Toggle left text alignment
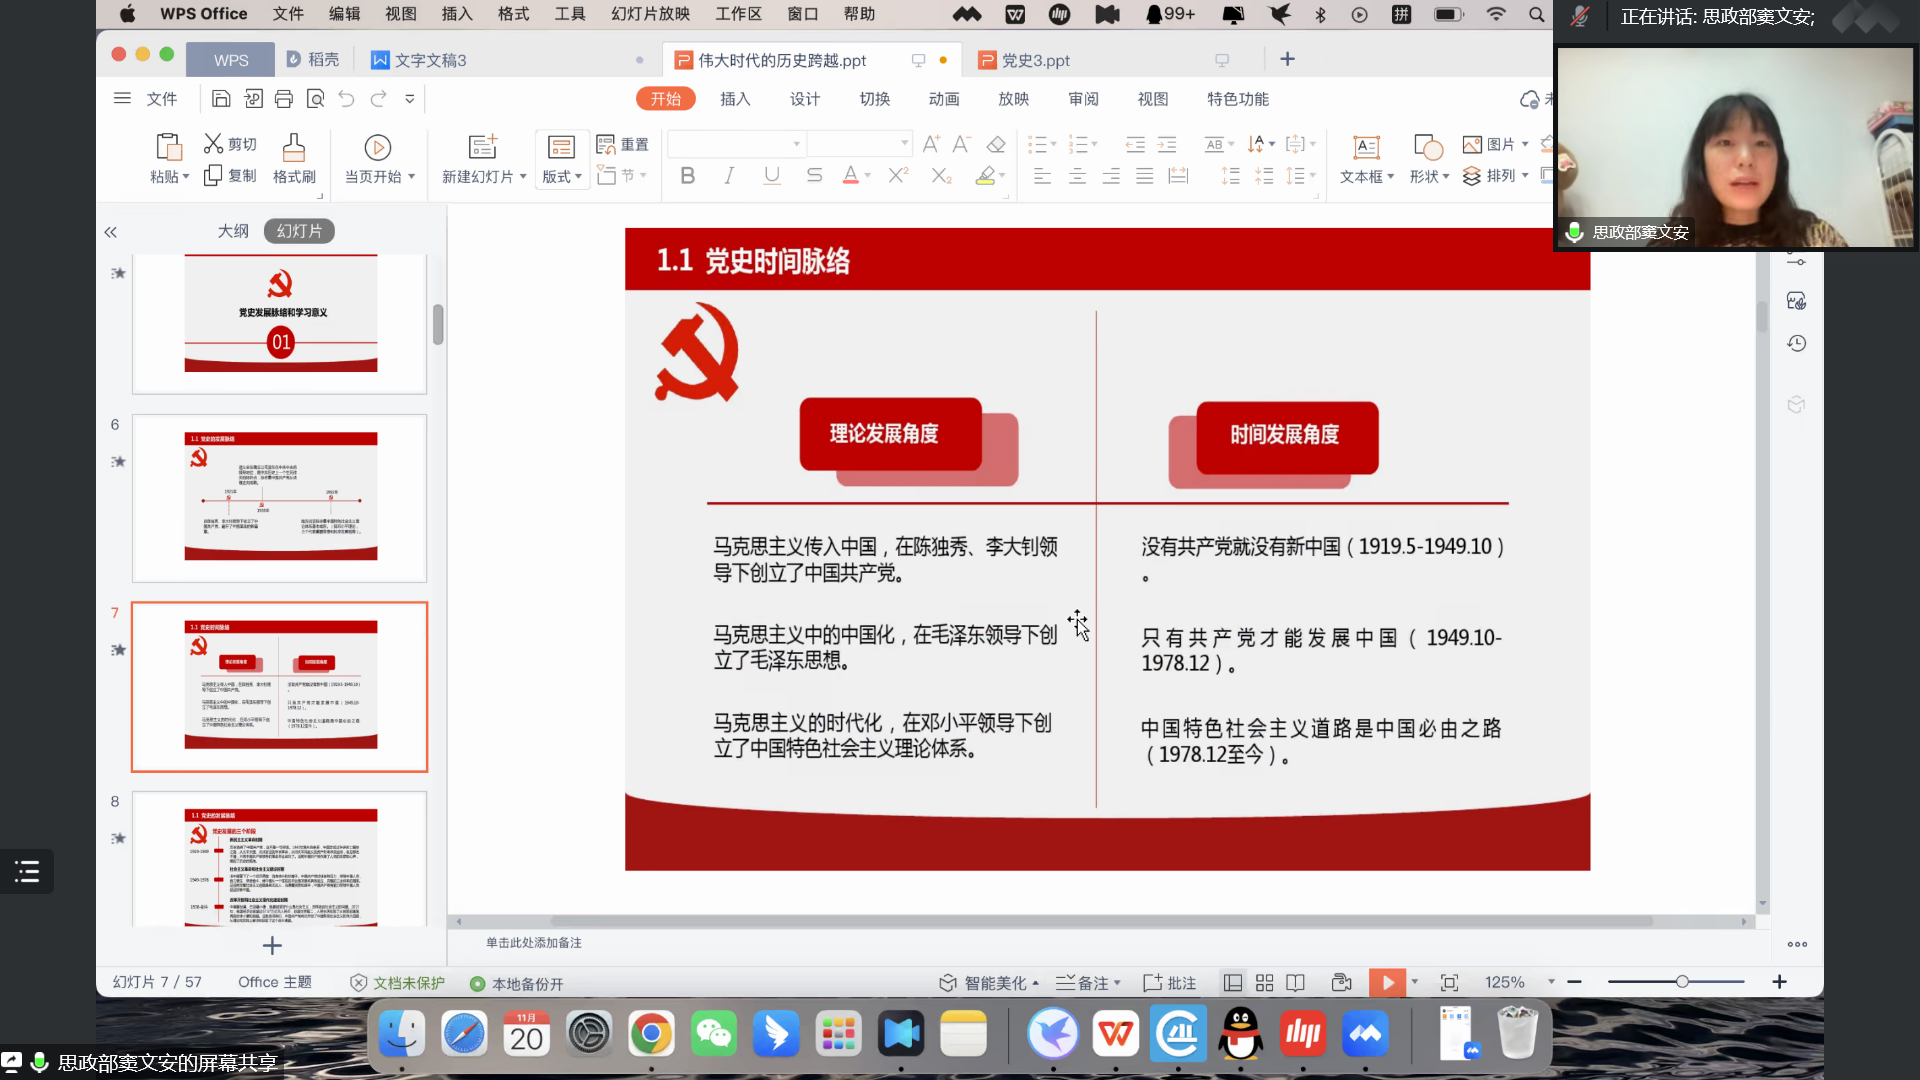This screenshot has height=1080, width=1920. (1042, 176)
